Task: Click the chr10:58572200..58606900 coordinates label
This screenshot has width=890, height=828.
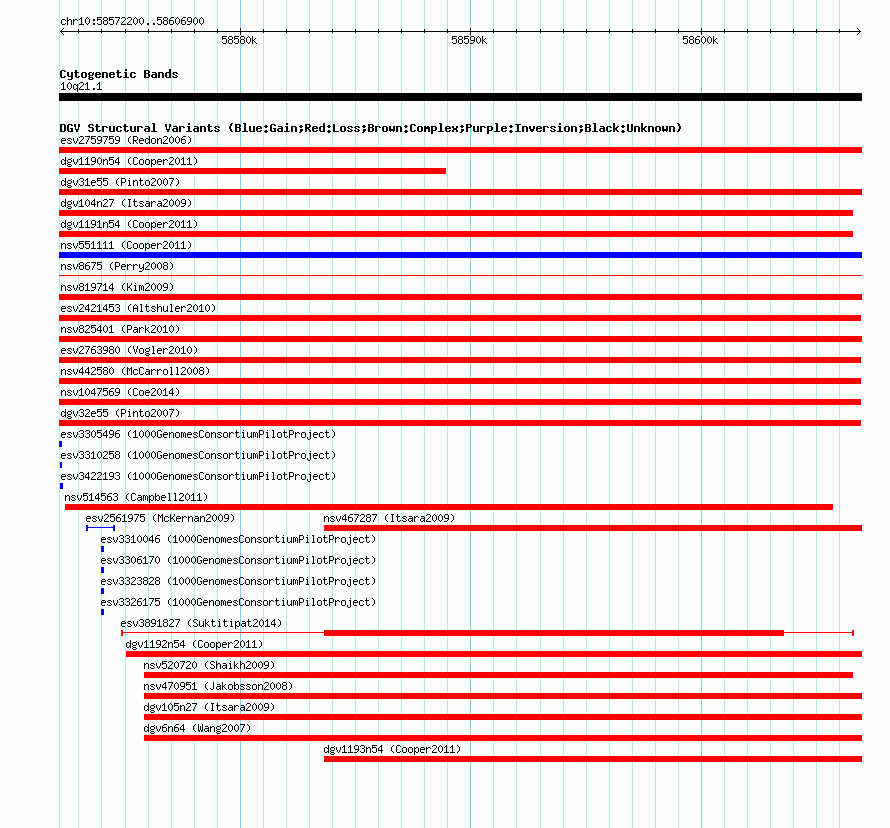Action: pyautogui.click(x=132, y=21)
